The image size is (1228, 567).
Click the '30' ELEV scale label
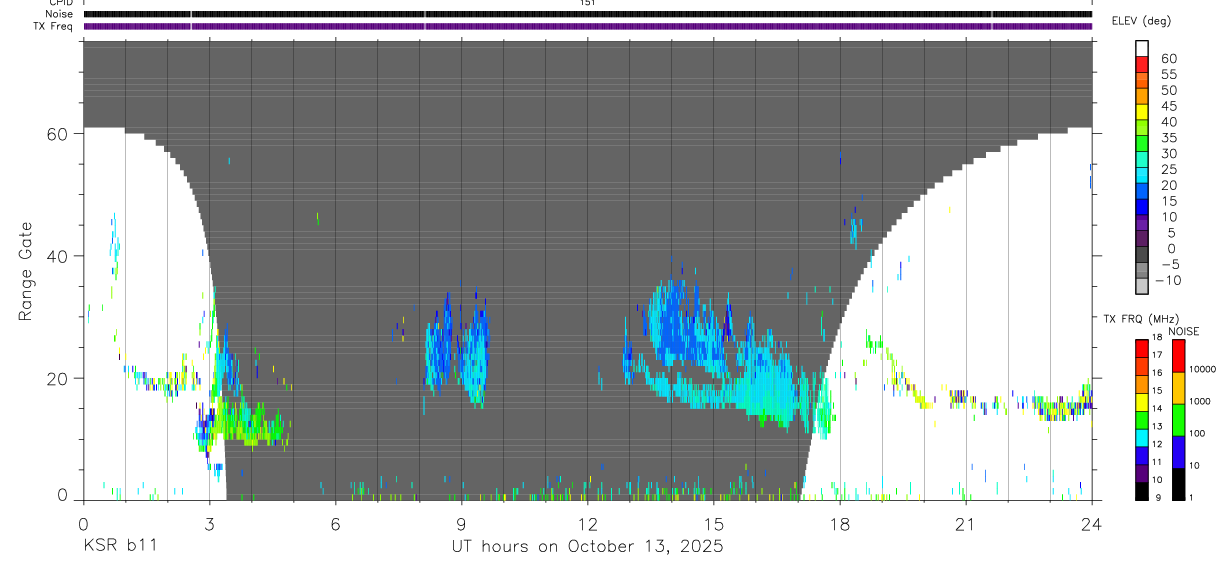(1169, 154)
